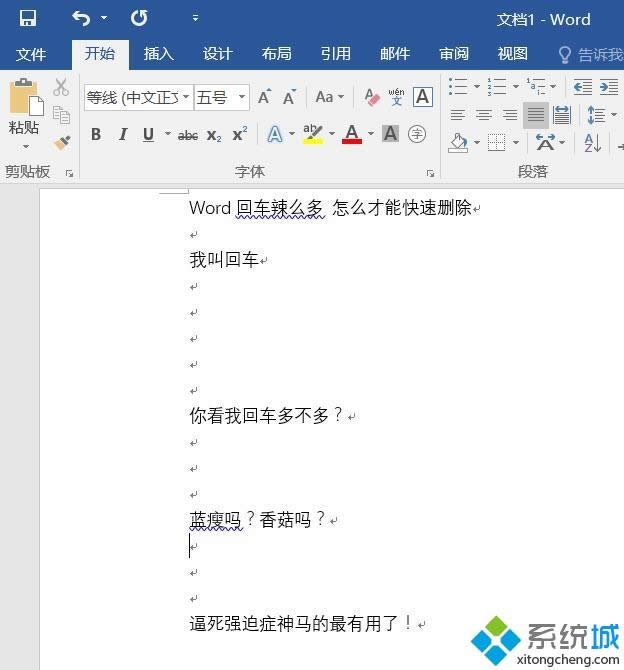Toggle character shading with the gray A
624x670 pixels.
click(x=390, y=134)
